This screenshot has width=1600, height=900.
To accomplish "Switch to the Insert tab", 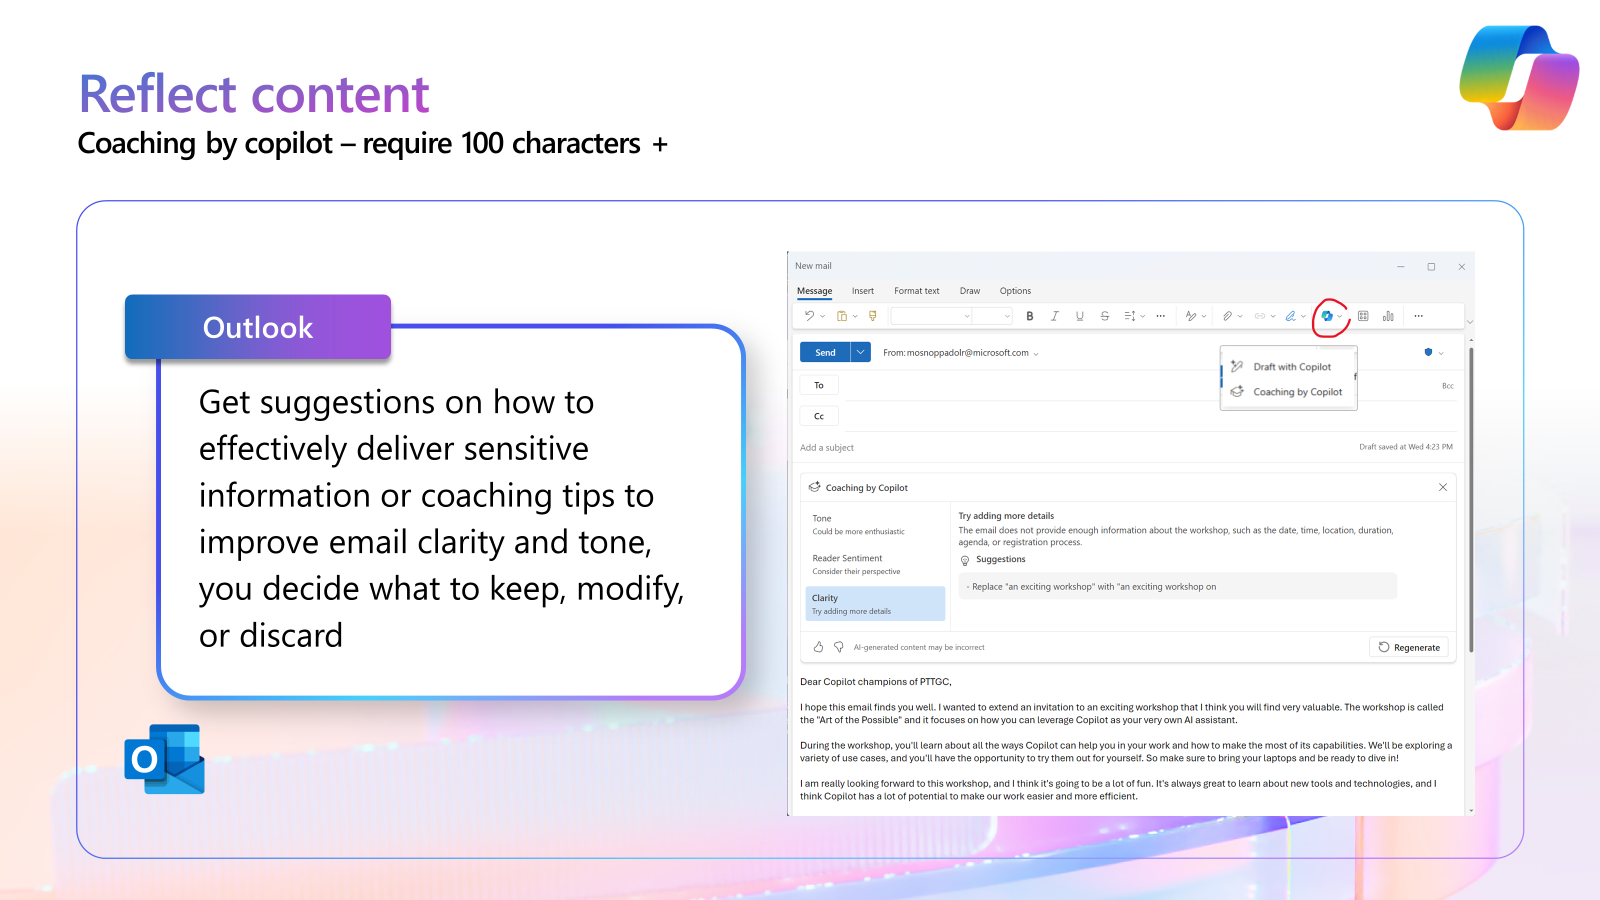I will coord(863,291).
